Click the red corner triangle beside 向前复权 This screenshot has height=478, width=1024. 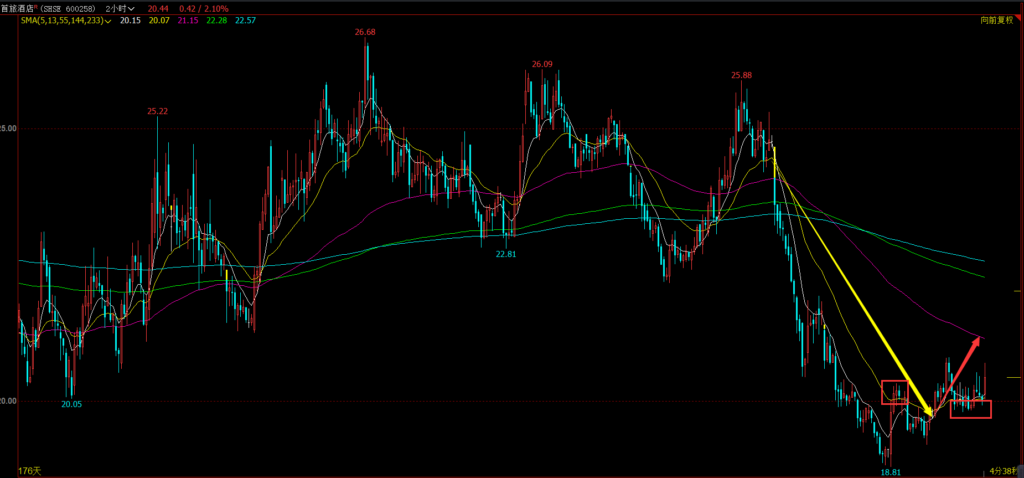(1019, 20)
